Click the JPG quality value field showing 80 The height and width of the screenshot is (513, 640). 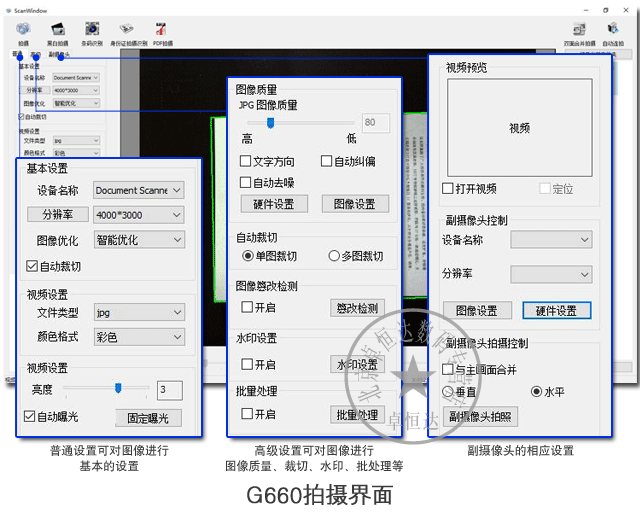pyautogui.click(x=376, y=122)
